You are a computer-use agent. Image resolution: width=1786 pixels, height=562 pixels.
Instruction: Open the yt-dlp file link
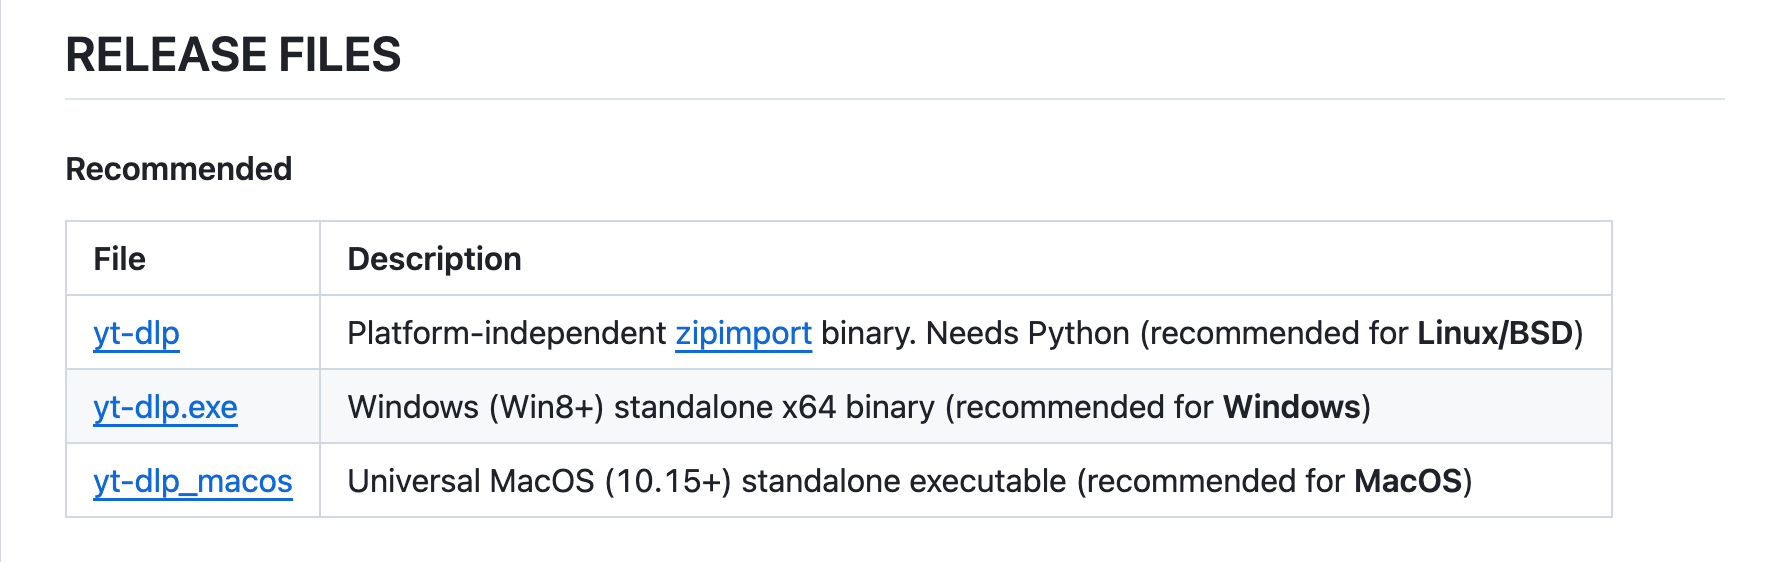[x=136, y=333]
